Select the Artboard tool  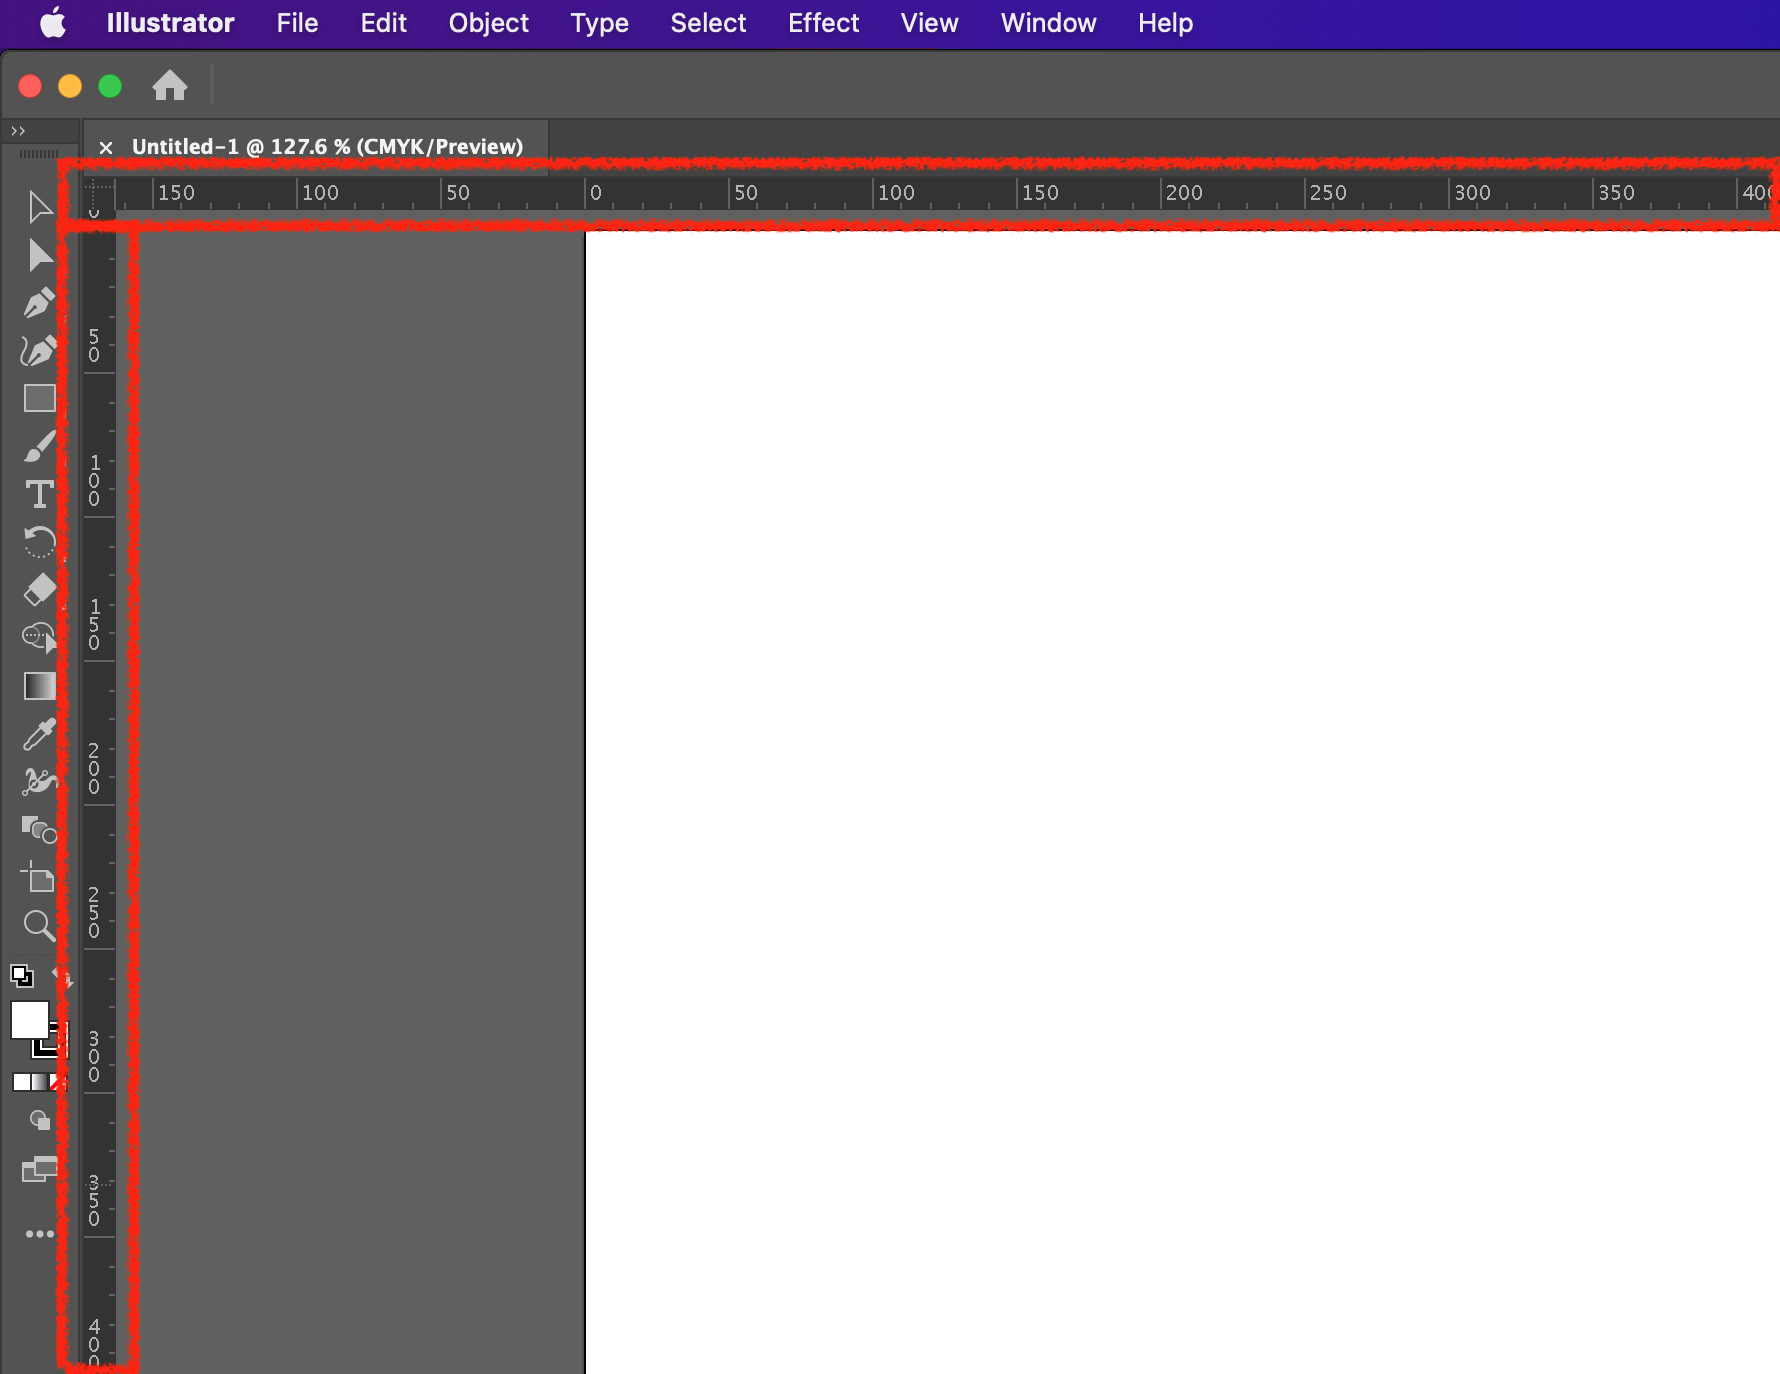(38, 877)
